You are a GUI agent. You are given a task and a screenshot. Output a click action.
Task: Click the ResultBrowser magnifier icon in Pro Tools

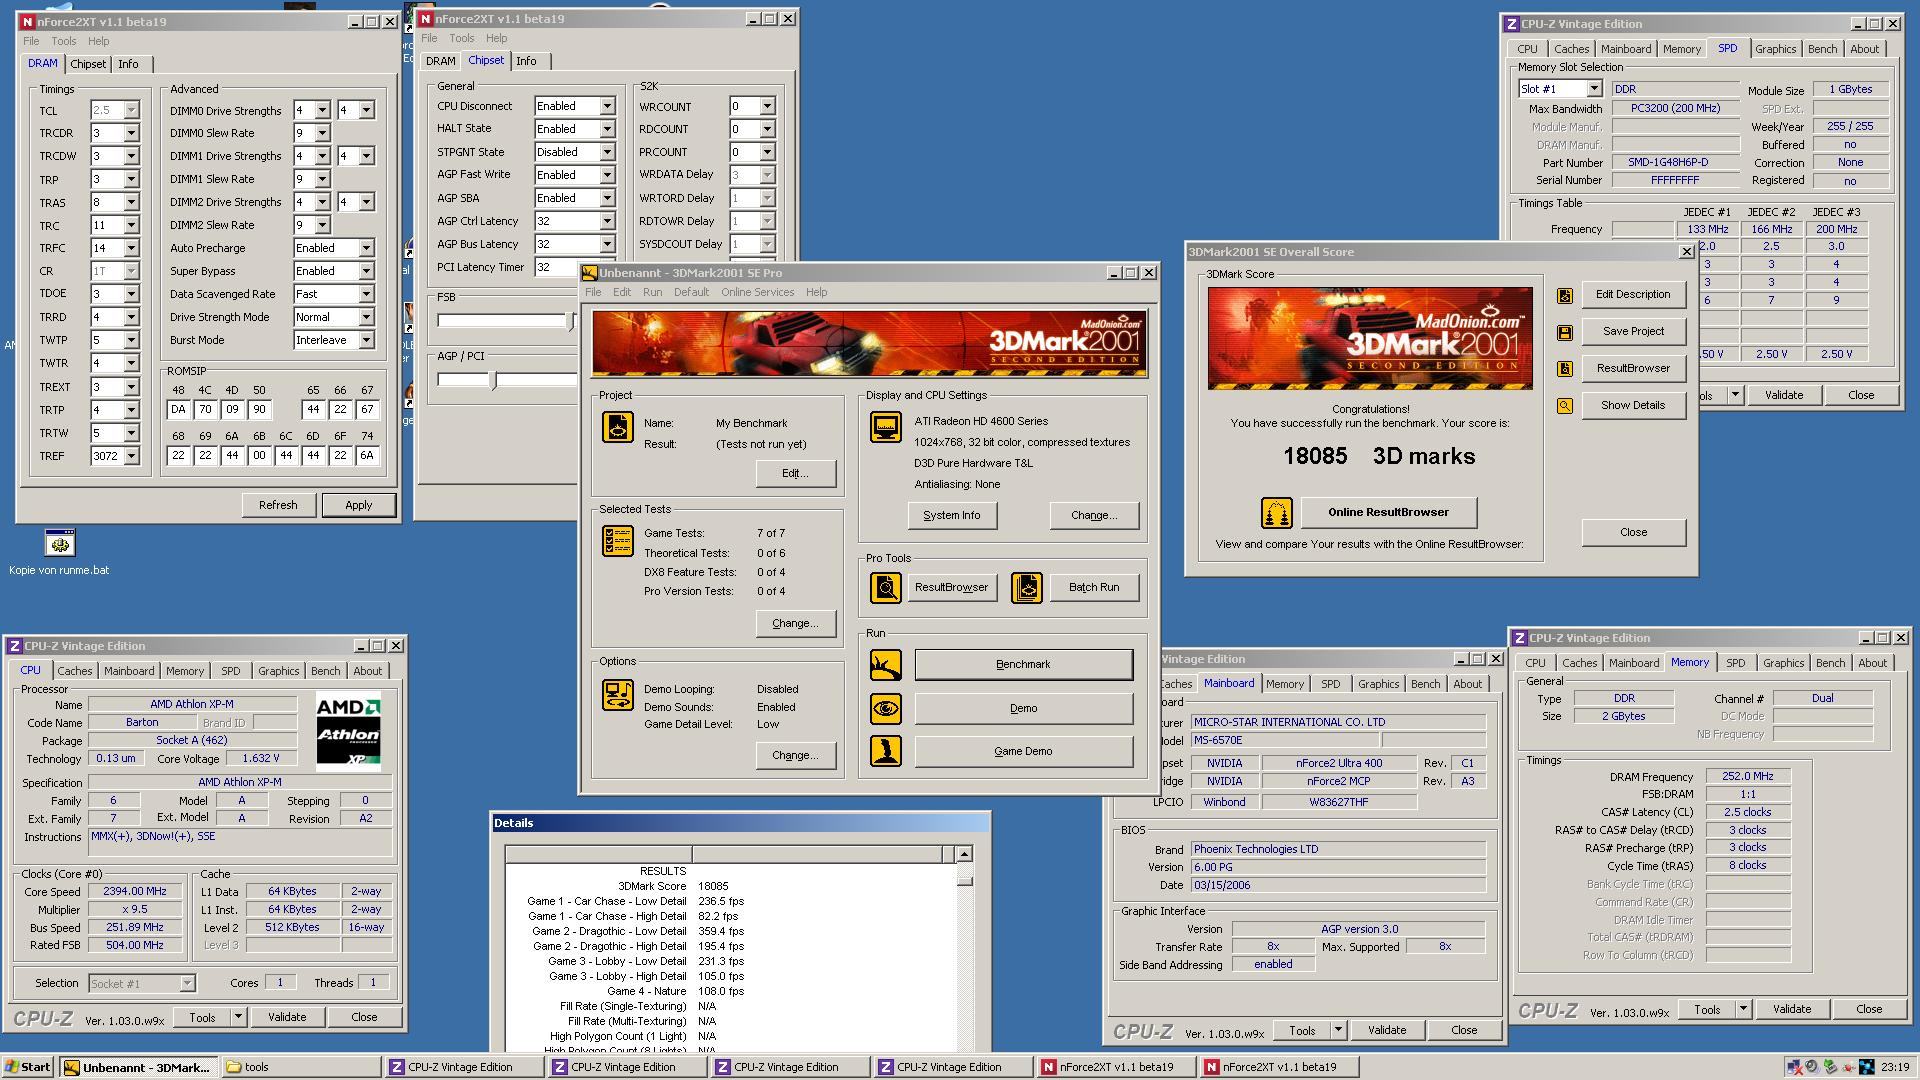coord(886,588)
